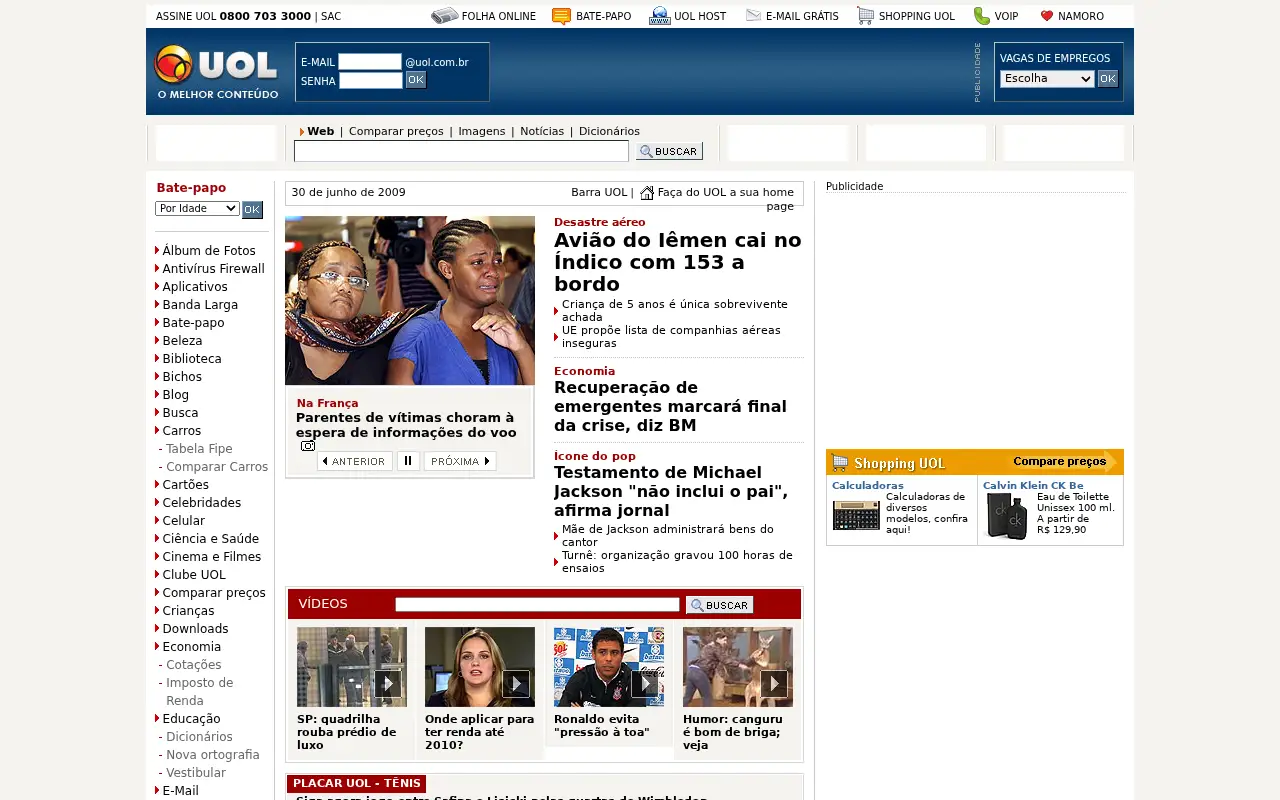The width and height of the screenshot is (1280, 800).
Task: Click the calculator product image
Action: pos(856,516)
